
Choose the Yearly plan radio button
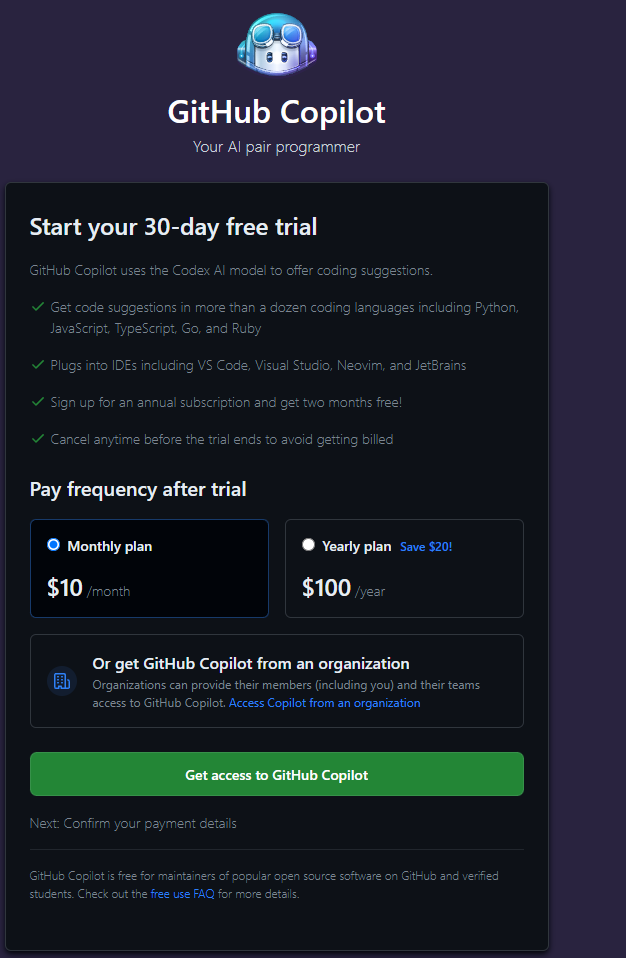pos(308,545)
